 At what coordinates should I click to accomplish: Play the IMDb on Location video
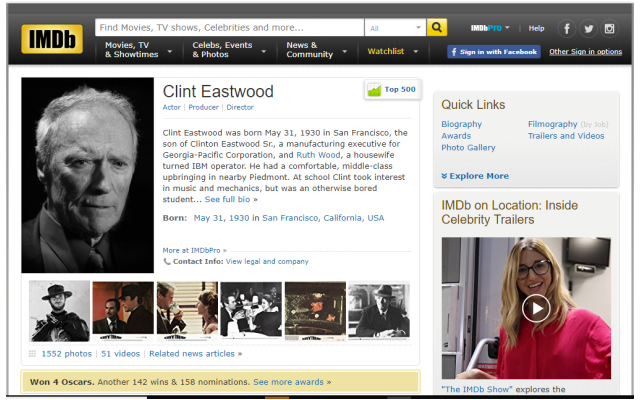536,308
